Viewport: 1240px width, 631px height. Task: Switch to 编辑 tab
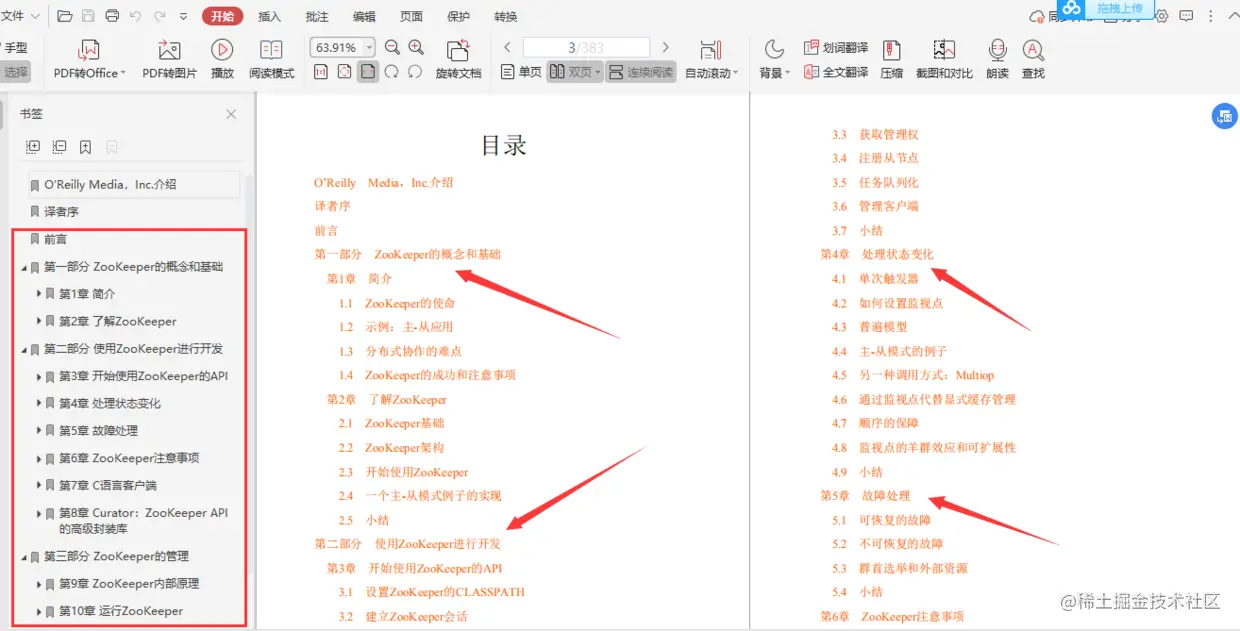[x=364, y=17]
